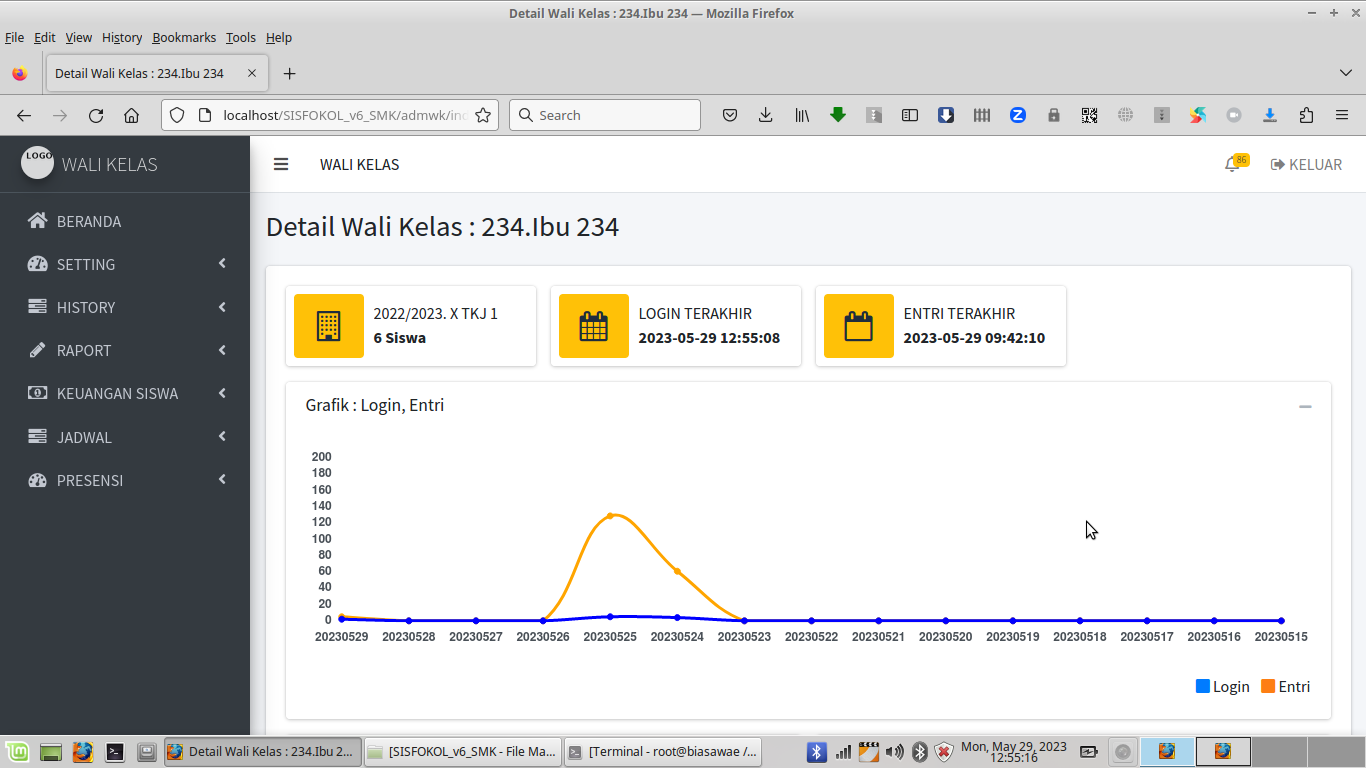This screenshot has height=768, width=1366.
Task: Open Firefox application hamburger menu
Action: [1342, 115]
